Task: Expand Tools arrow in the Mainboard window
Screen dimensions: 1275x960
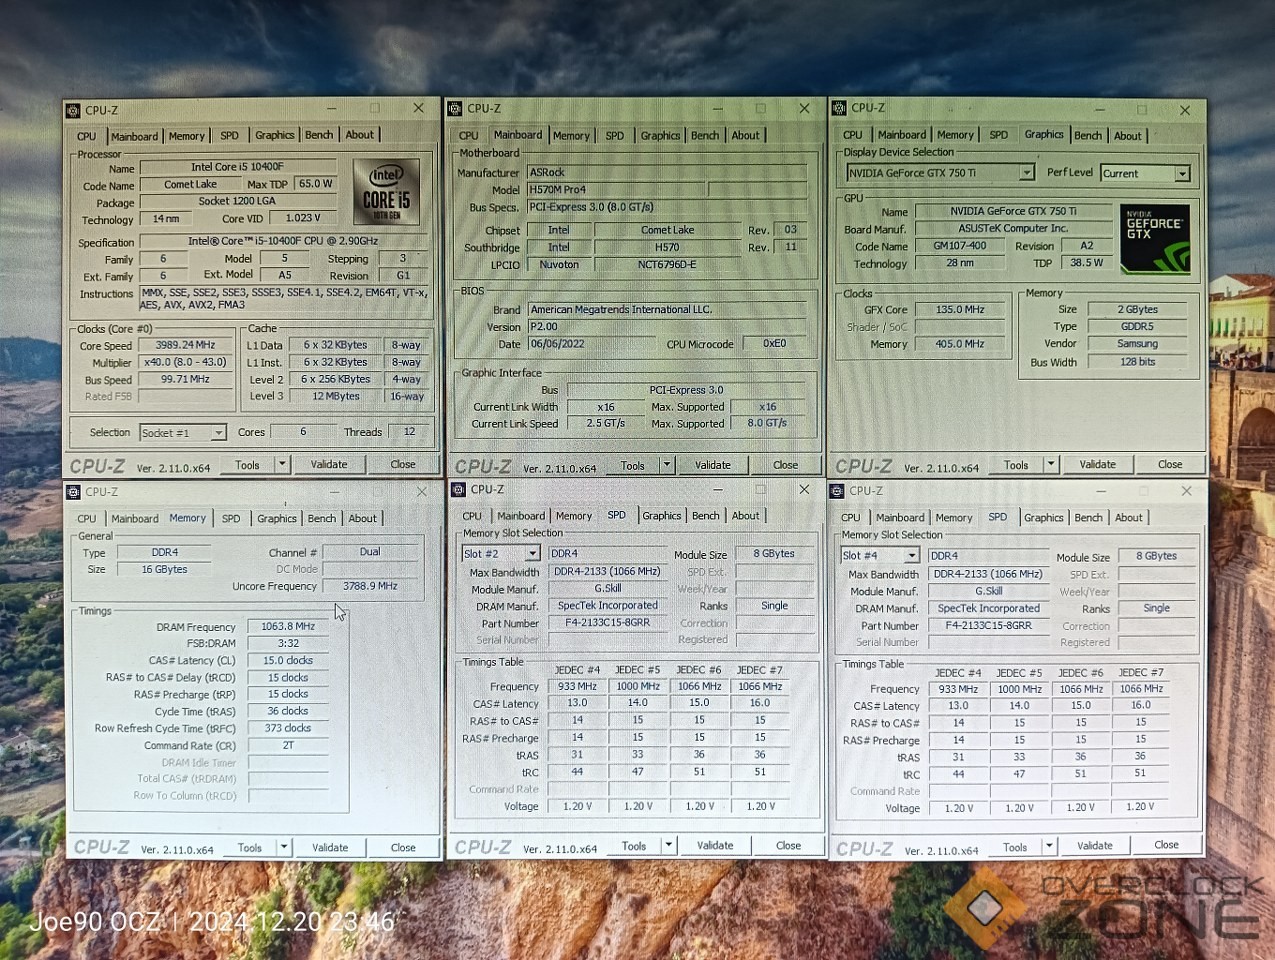Action: (667, 465)
